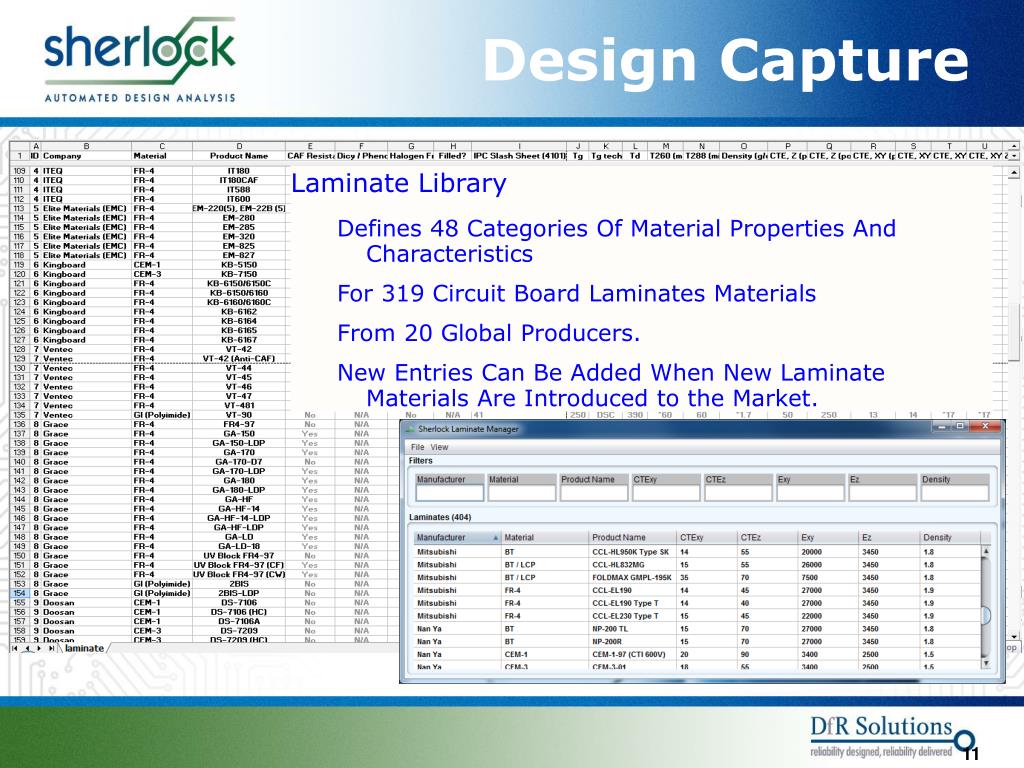Viewport: 1024px width, 768px height.
Task: Select spreadsheet column D header
Action: tap(239, 146)
